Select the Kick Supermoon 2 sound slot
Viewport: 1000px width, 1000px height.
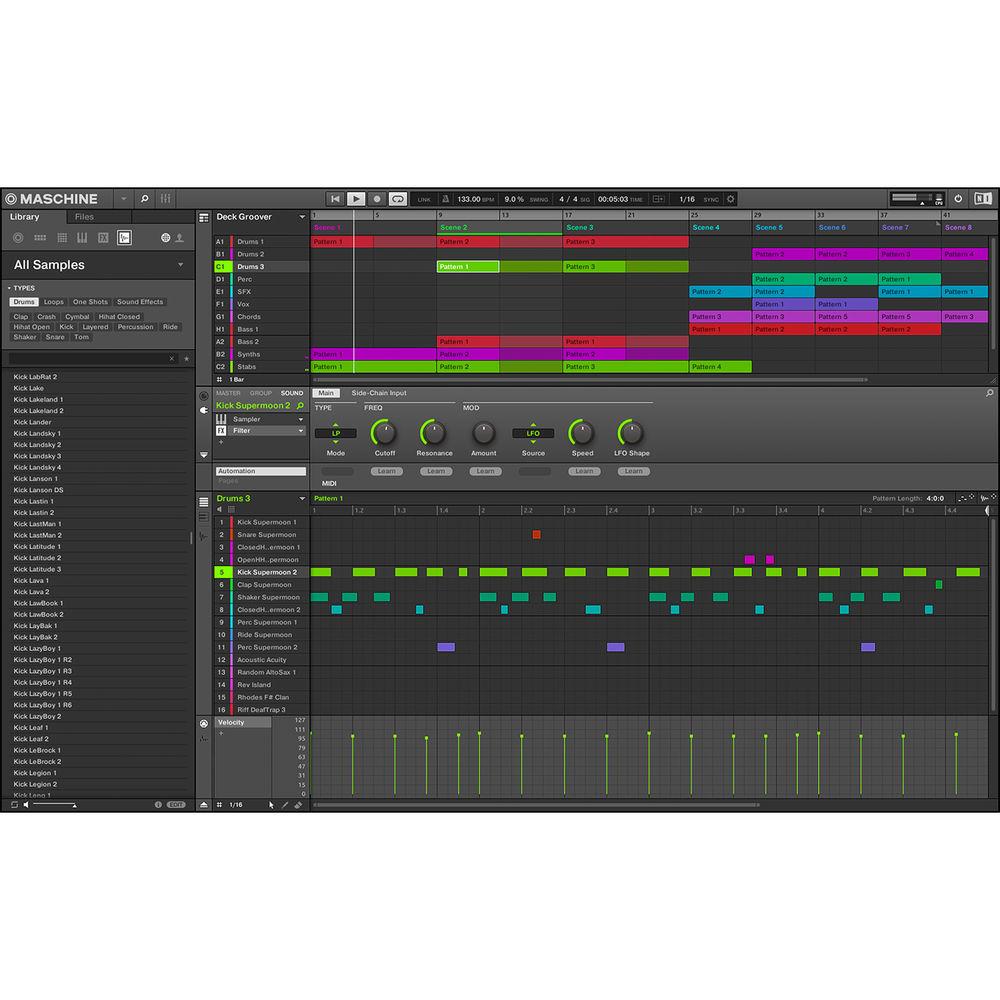coord(265,572)
